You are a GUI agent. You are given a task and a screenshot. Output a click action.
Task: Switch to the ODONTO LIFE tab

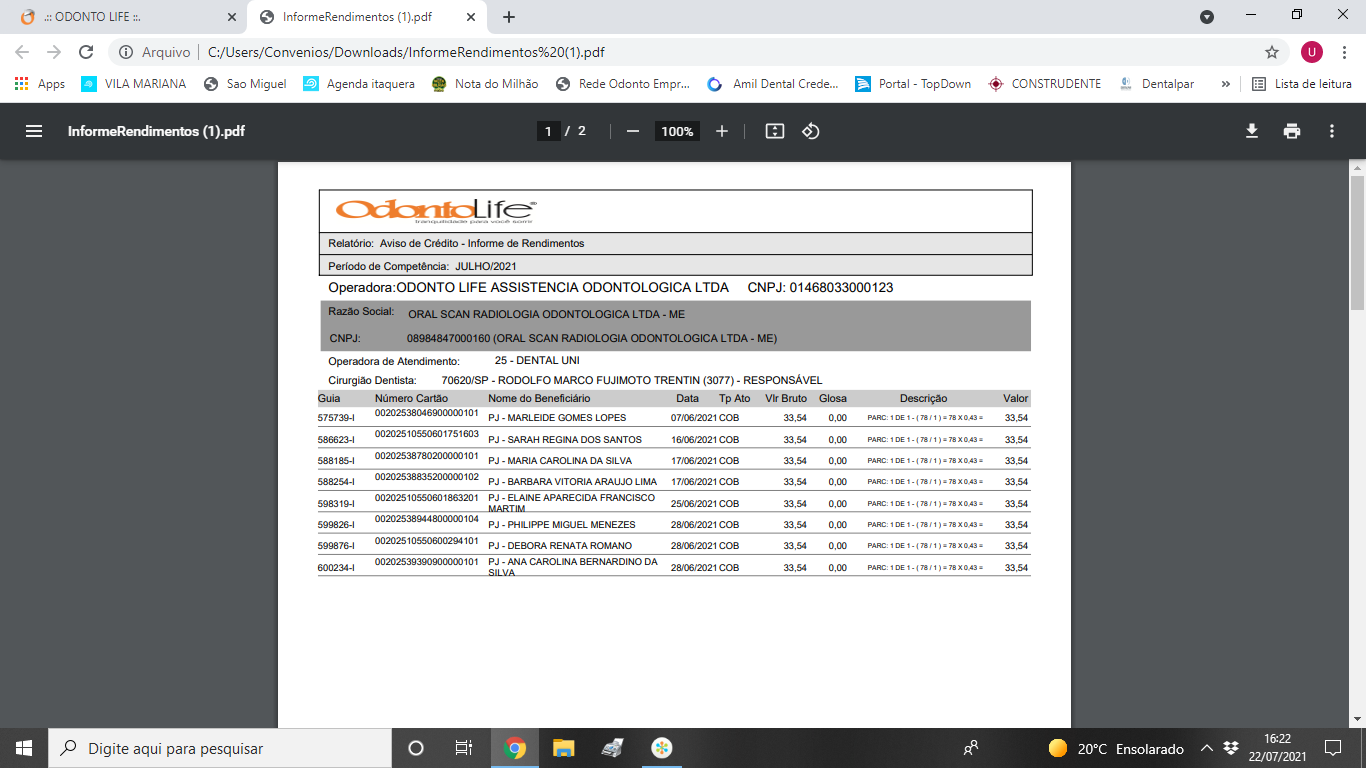126,17
